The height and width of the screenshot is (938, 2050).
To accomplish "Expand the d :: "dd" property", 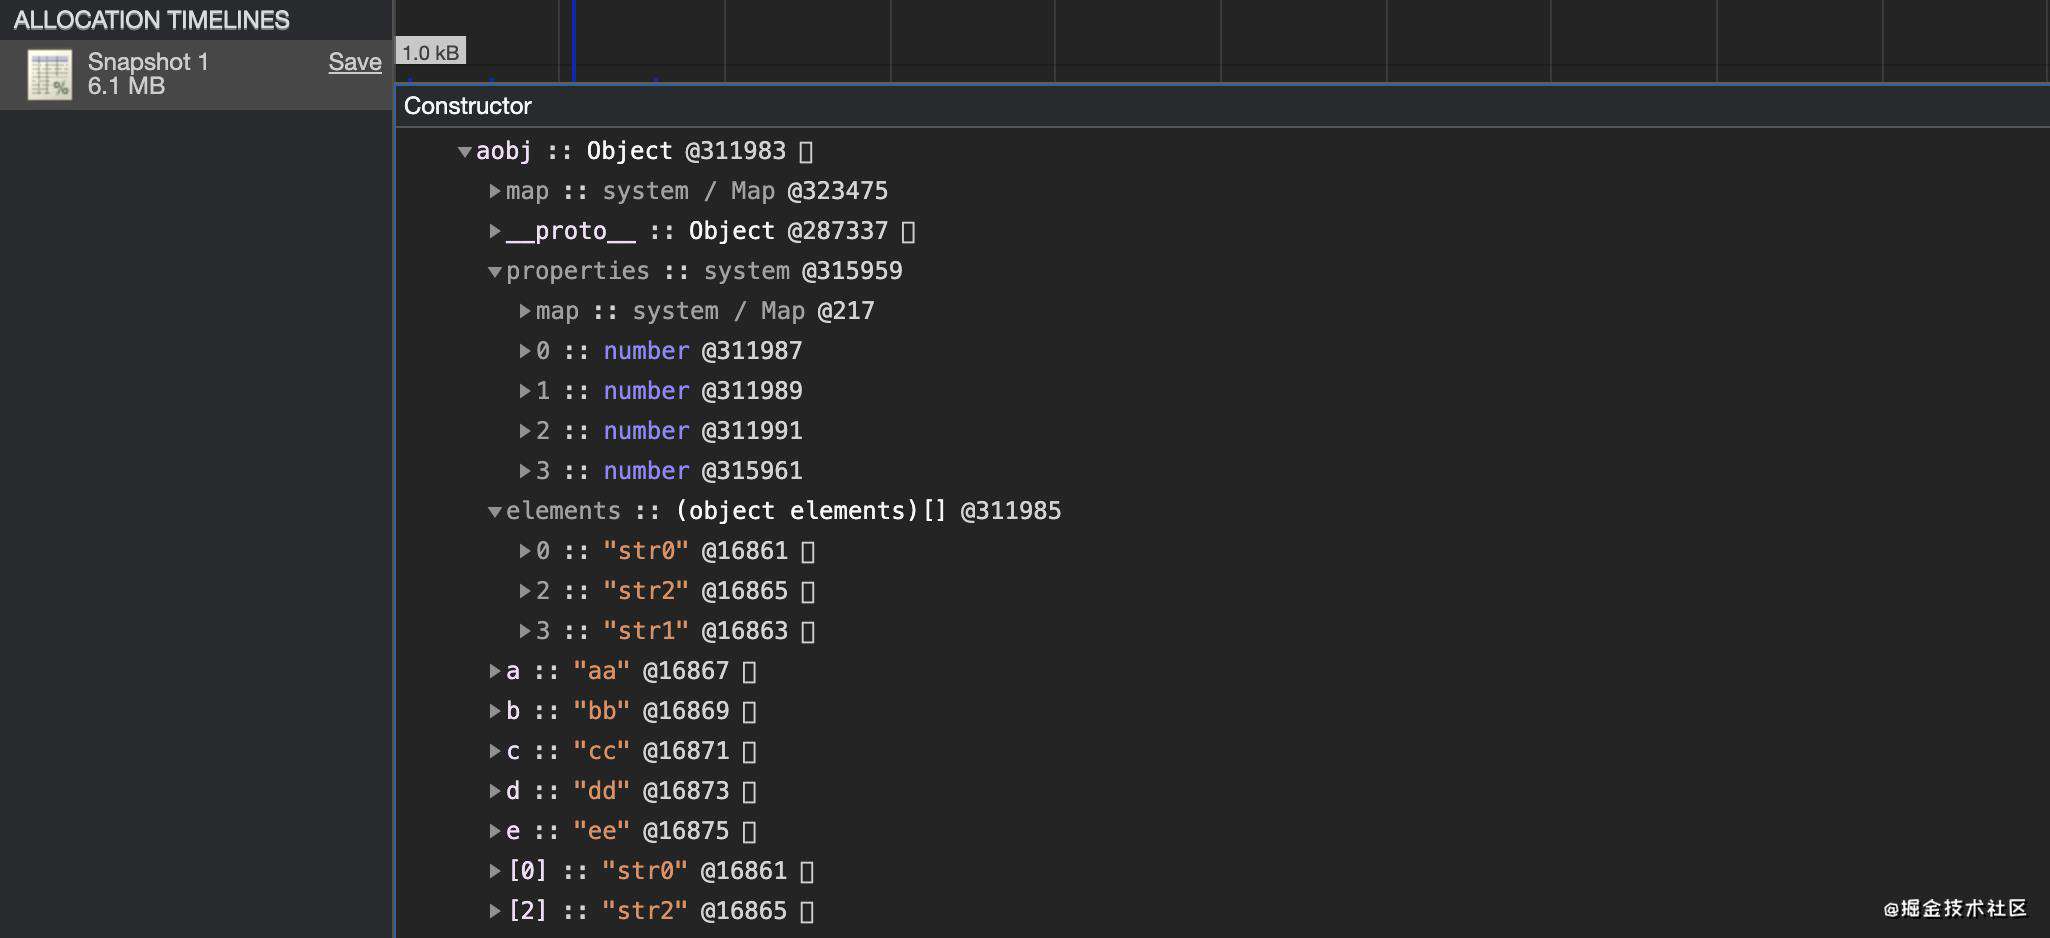I will [x=495, y=791].
